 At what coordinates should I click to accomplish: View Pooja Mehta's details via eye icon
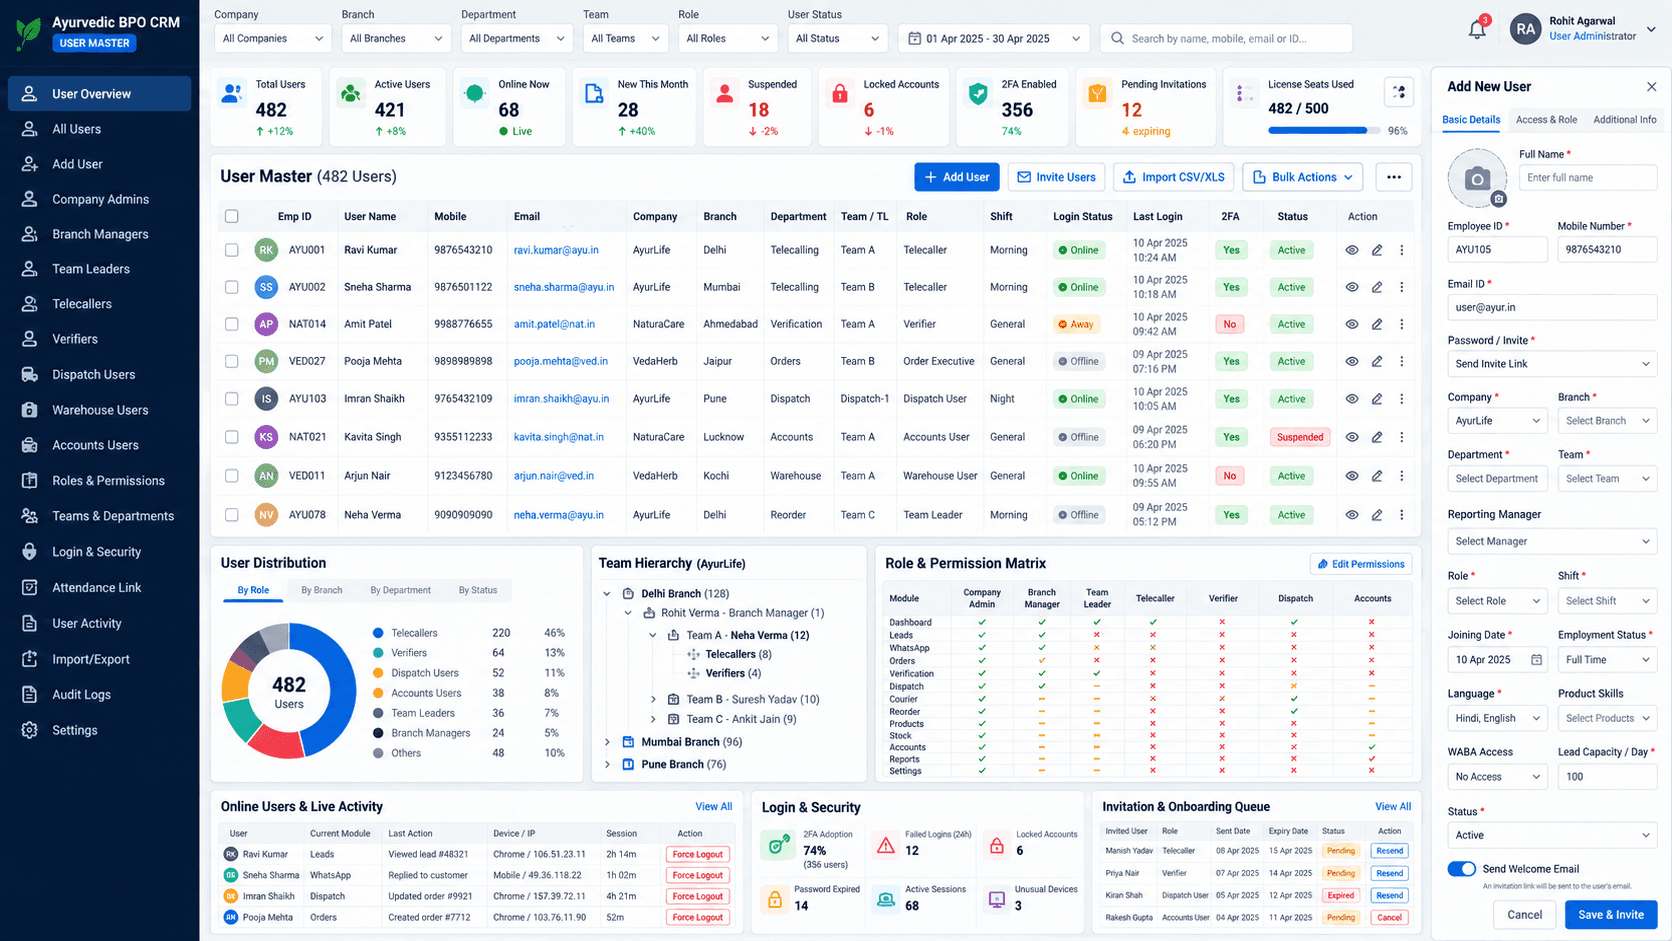[x=1352, y=362]
